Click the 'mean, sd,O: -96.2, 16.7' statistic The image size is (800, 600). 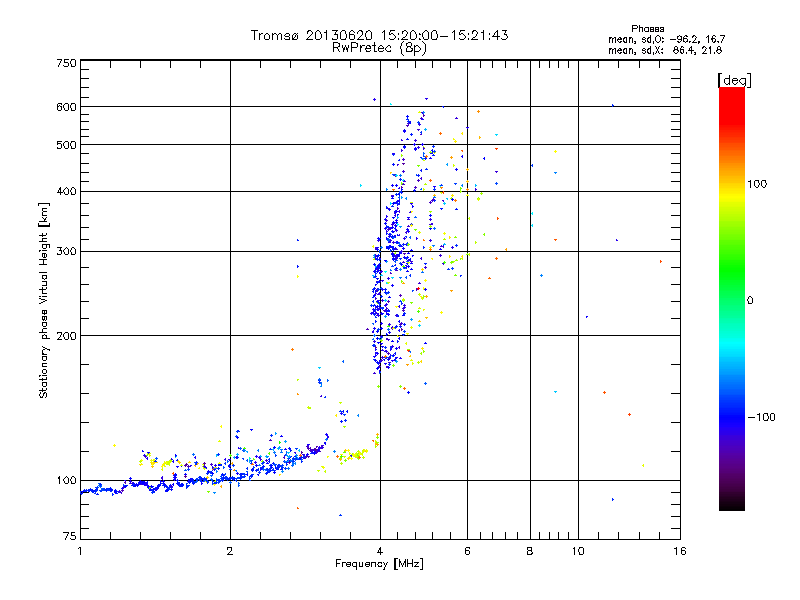(666, 39)
